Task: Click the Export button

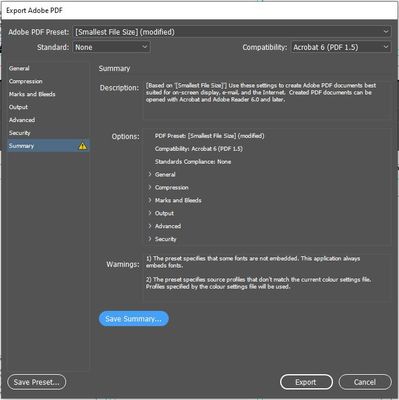Action: [x=306, y=382]
